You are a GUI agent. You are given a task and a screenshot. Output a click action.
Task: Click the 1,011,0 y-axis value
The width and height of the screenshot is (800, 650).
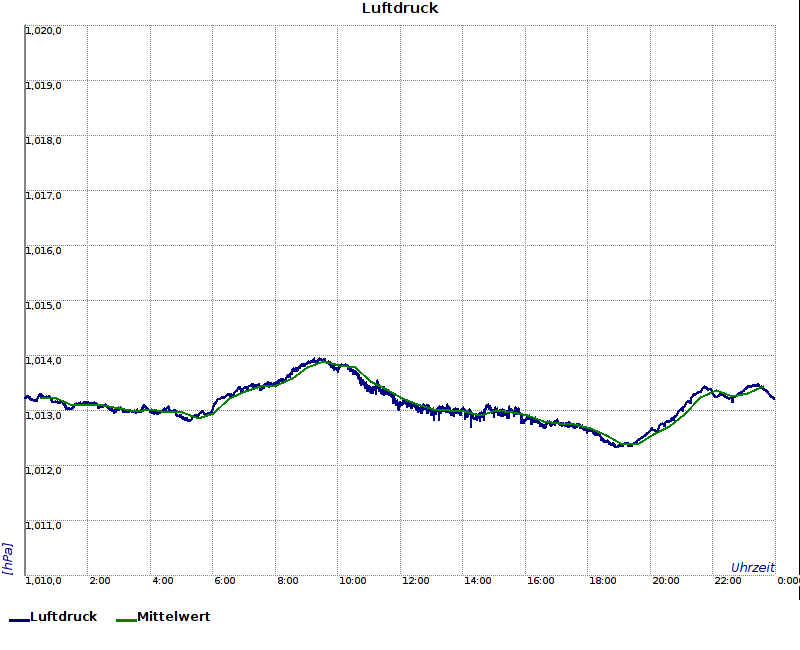pos(43,526)
